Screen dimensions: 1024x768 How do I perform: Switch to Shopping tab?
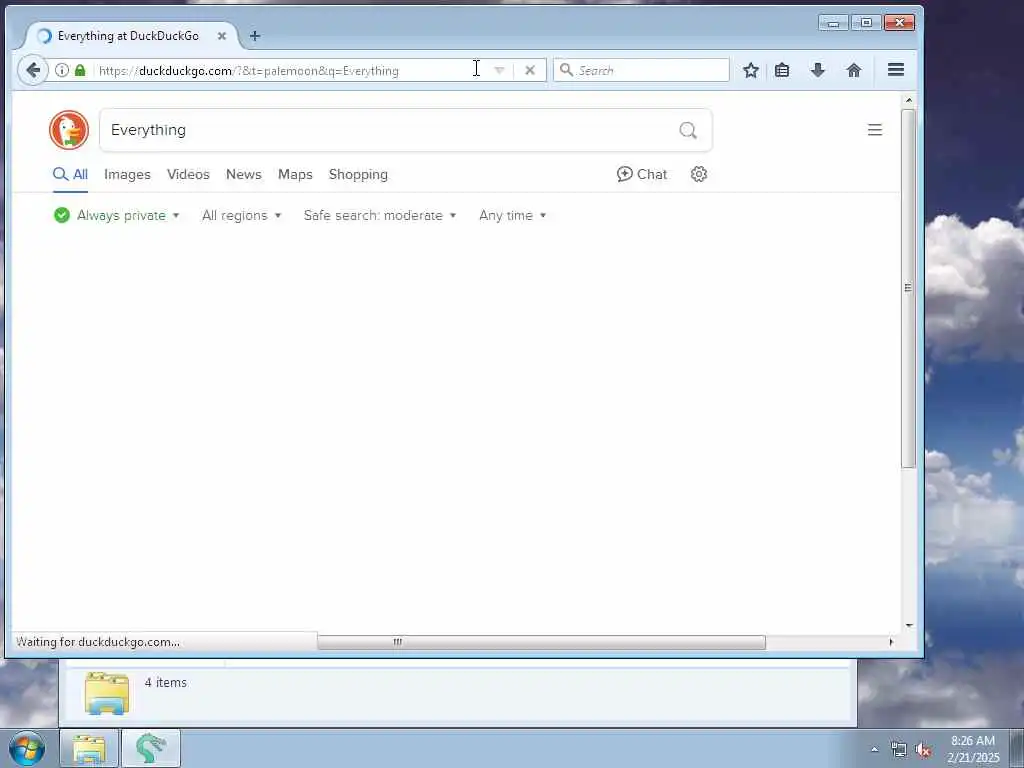pyautogui.click(x=358, y=174)
